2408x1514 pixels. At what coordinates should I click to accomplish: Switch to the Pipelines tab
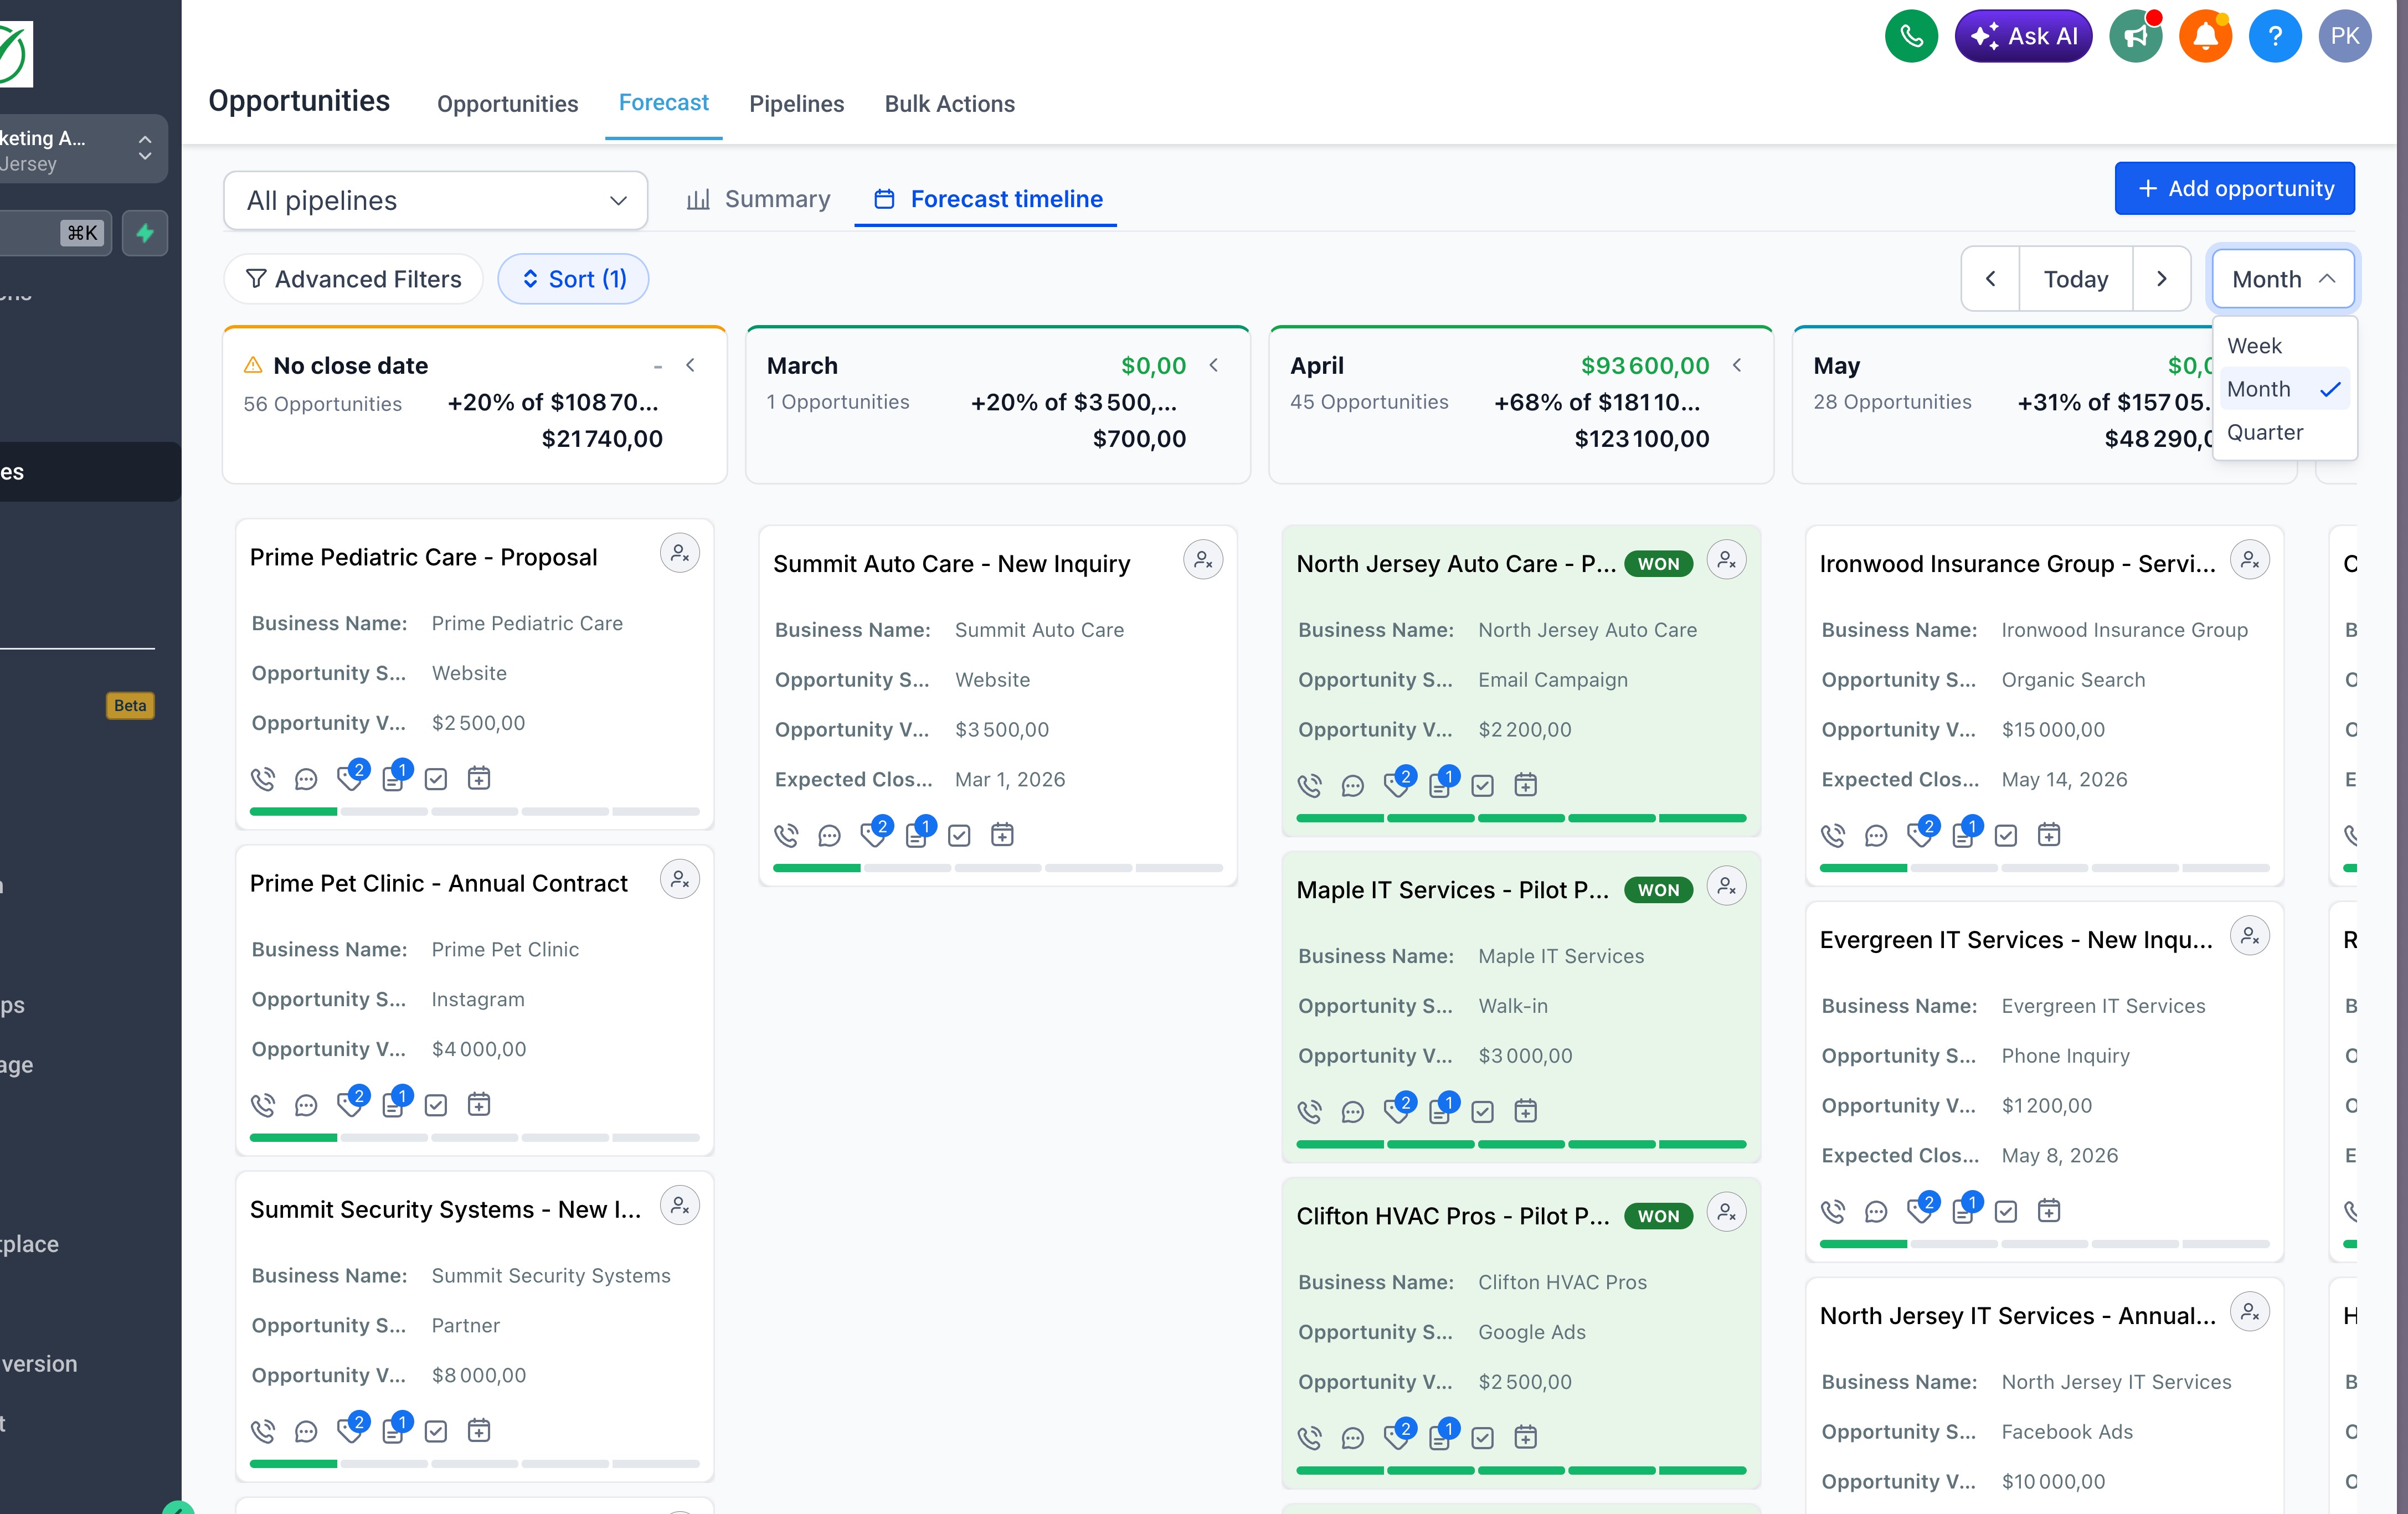796,104
